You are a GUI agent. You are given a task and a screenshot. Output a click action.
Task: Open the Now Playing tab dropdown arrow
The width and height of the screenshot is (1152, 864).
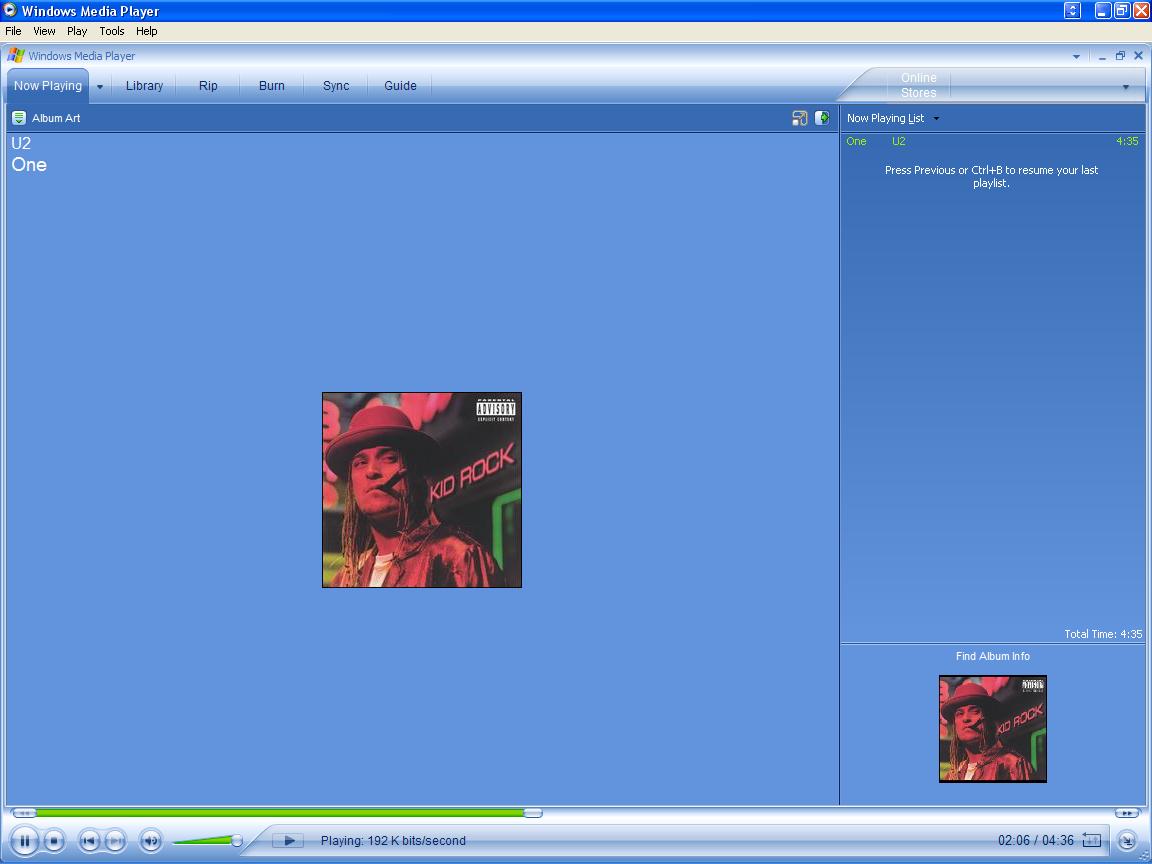[99, 86]
